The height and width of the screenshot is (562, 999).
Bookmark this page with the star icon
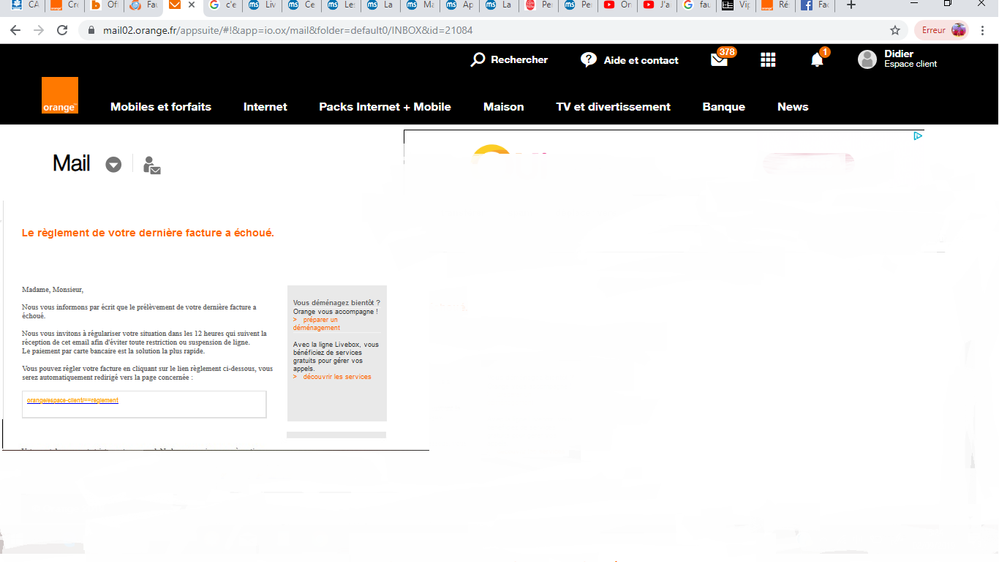(x=895, y=30)
